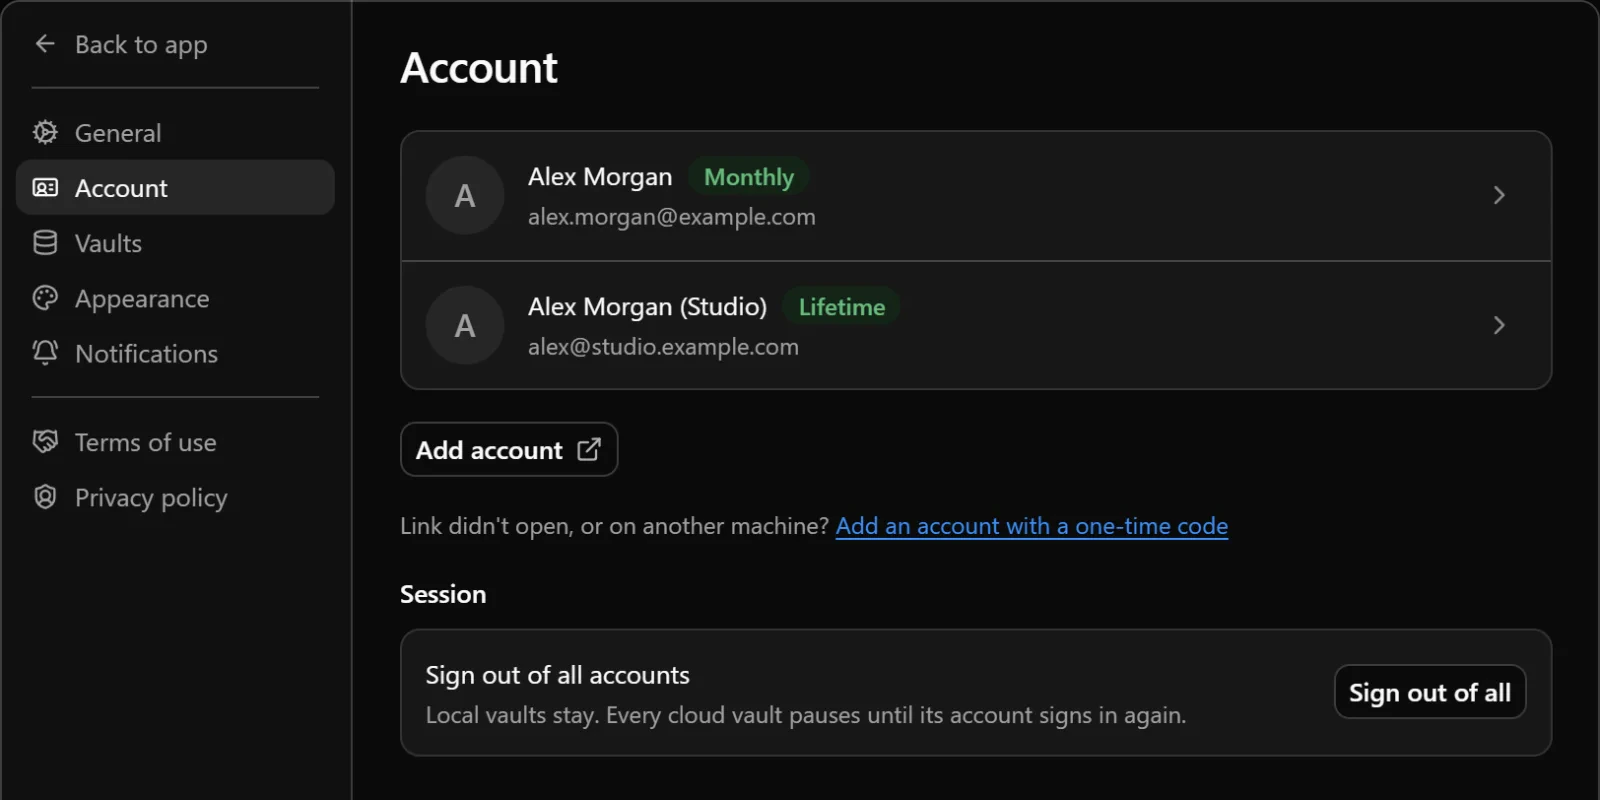
Task: Click the Lifetime plan badge
Action: coord(842,307)
